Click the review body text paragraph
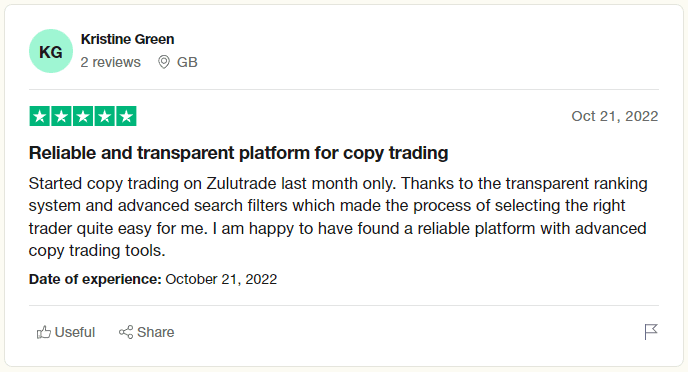The image size is (688, 372). pos(338,217)
